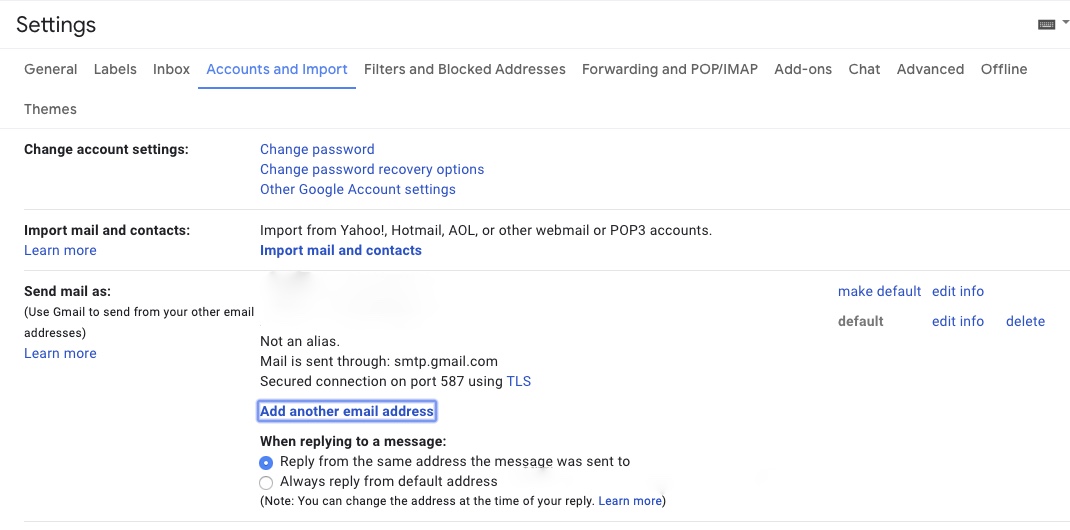Open Change password recovery options

(x=372, y=169)
